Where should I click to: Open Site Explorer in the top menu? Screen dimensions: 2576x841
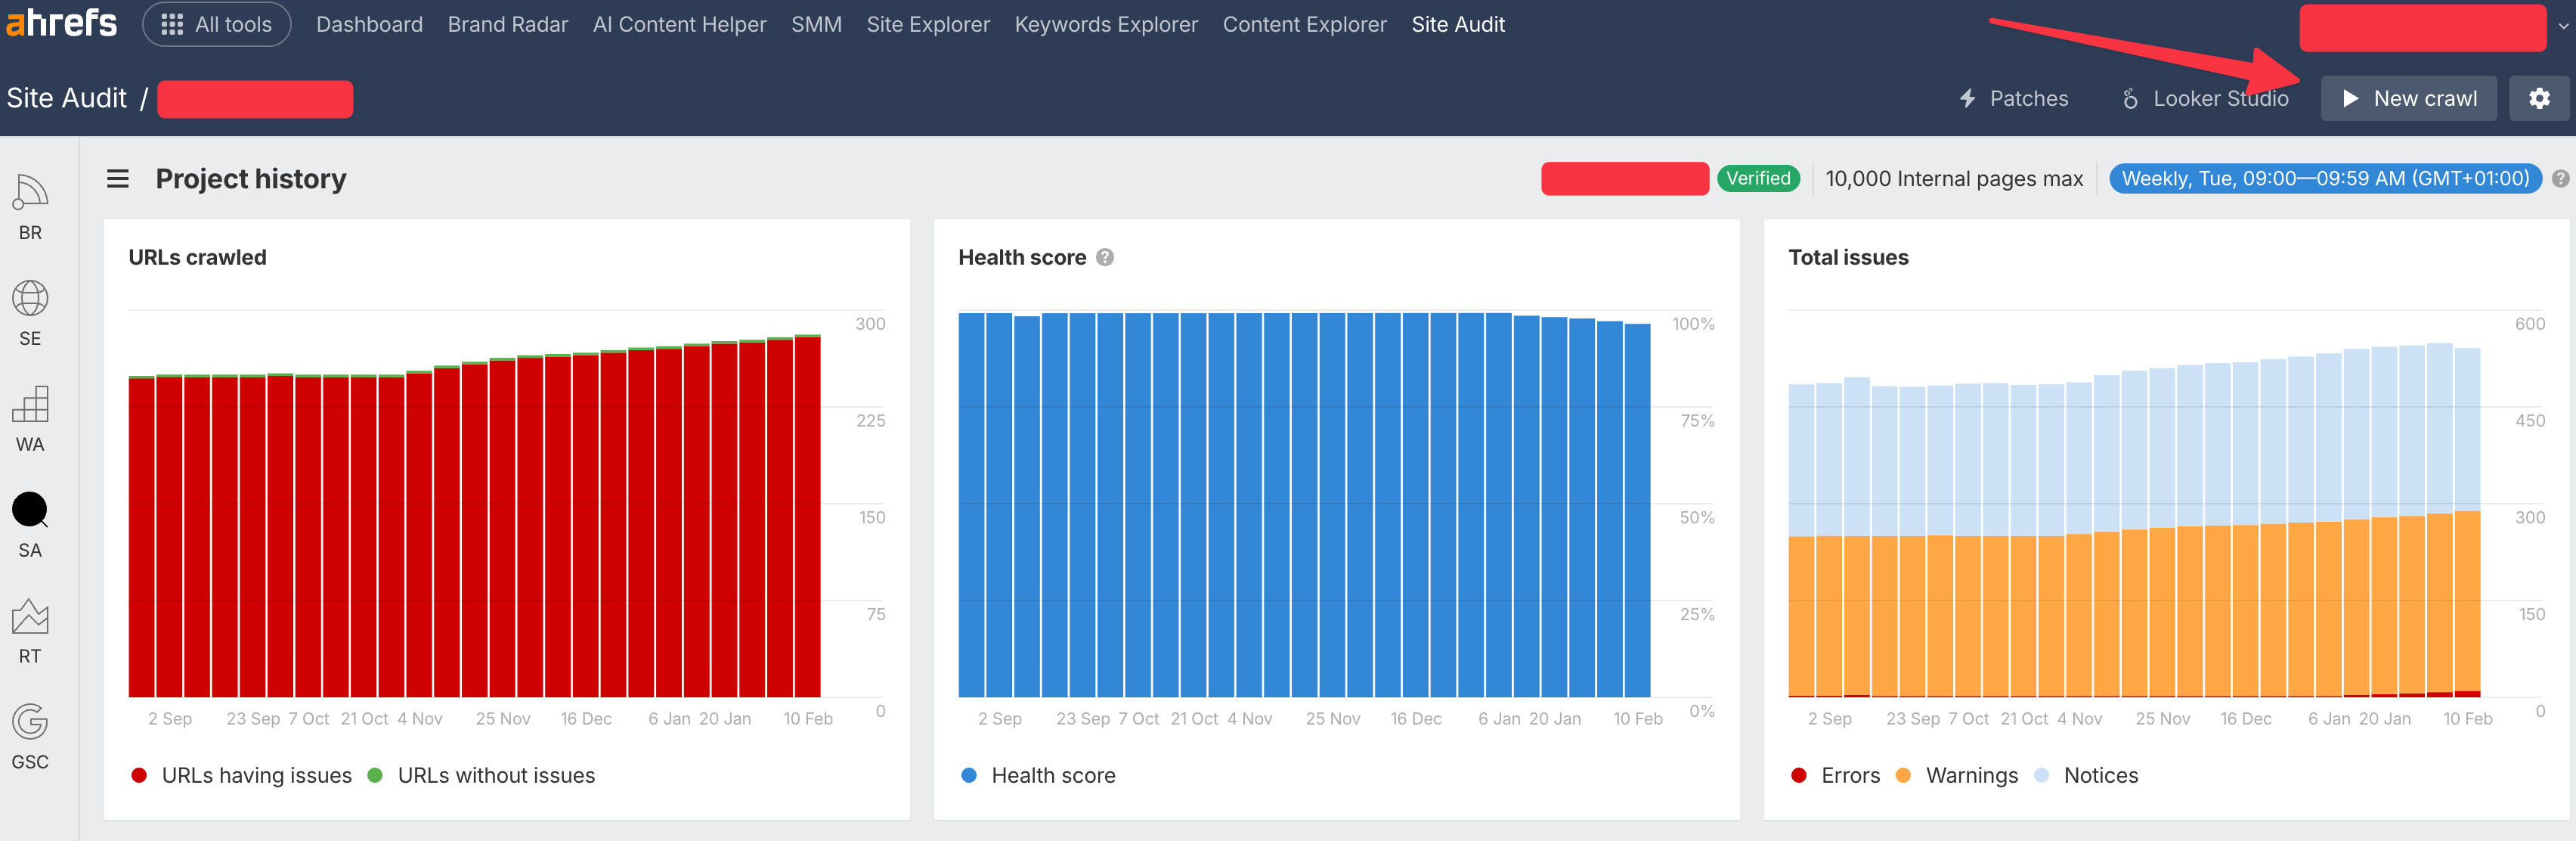(x=927, y=24)
